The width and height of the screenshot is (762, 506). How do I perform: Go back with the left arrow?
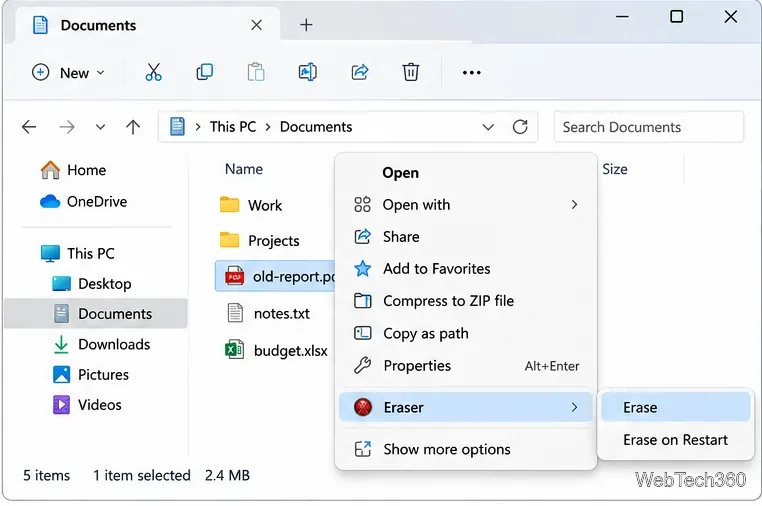coord(29,127)
